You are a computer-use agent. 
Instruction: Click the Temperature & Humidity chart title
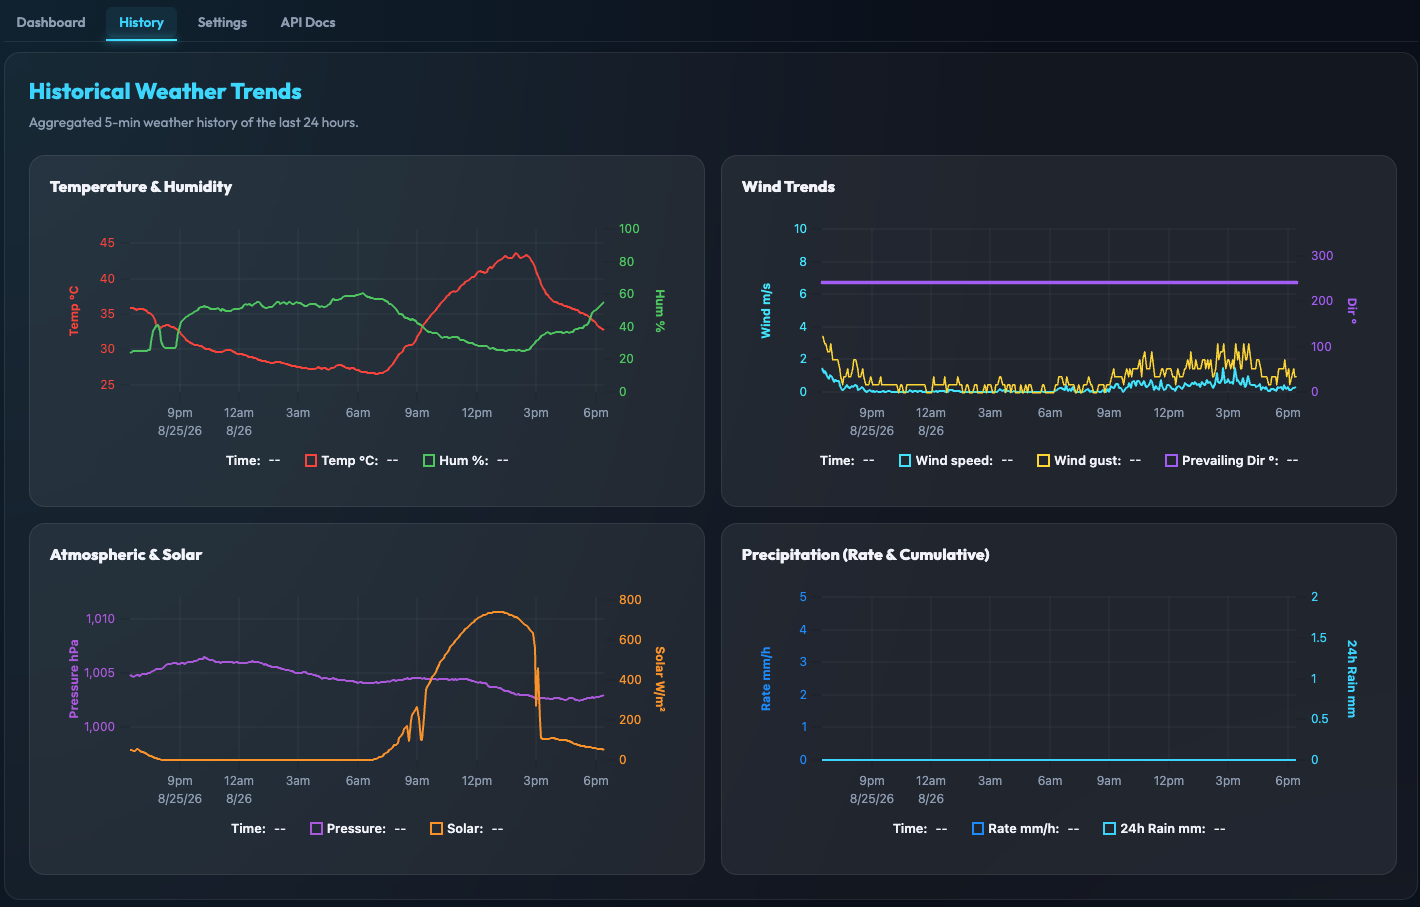pyautogui.click(x=141, y=187)
